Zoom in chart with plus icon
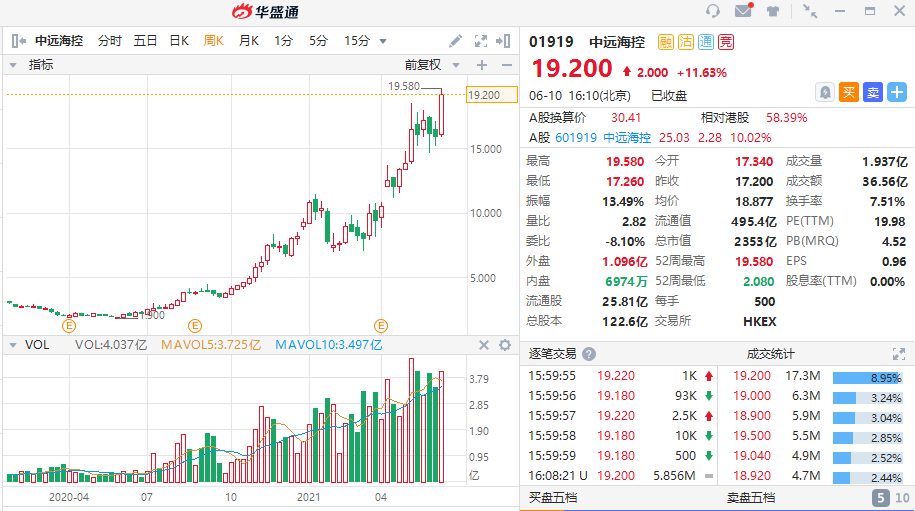 [481, 65]
